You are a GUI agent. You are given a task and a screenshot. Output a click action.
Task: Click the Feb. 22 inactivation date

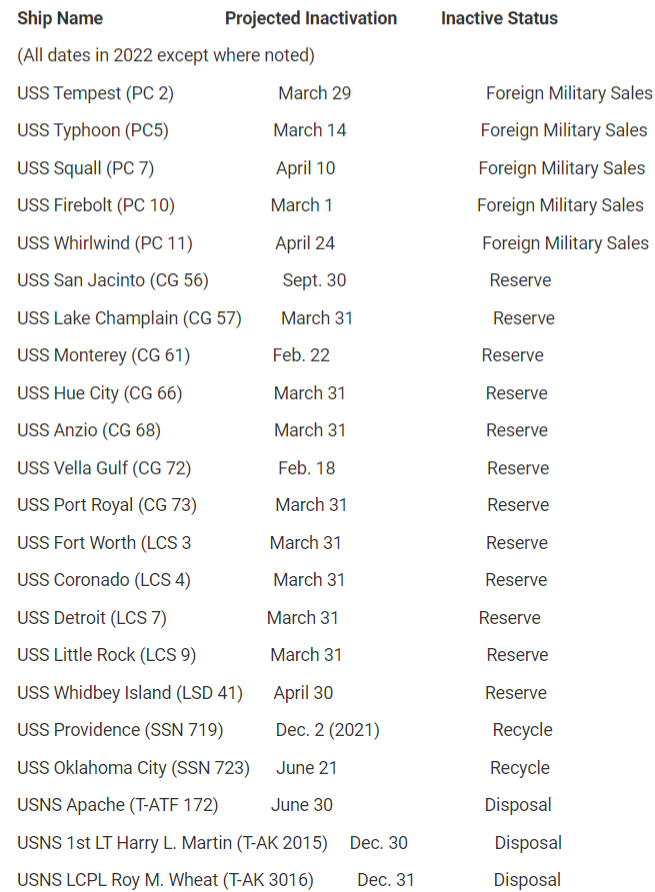click(301, 355)
